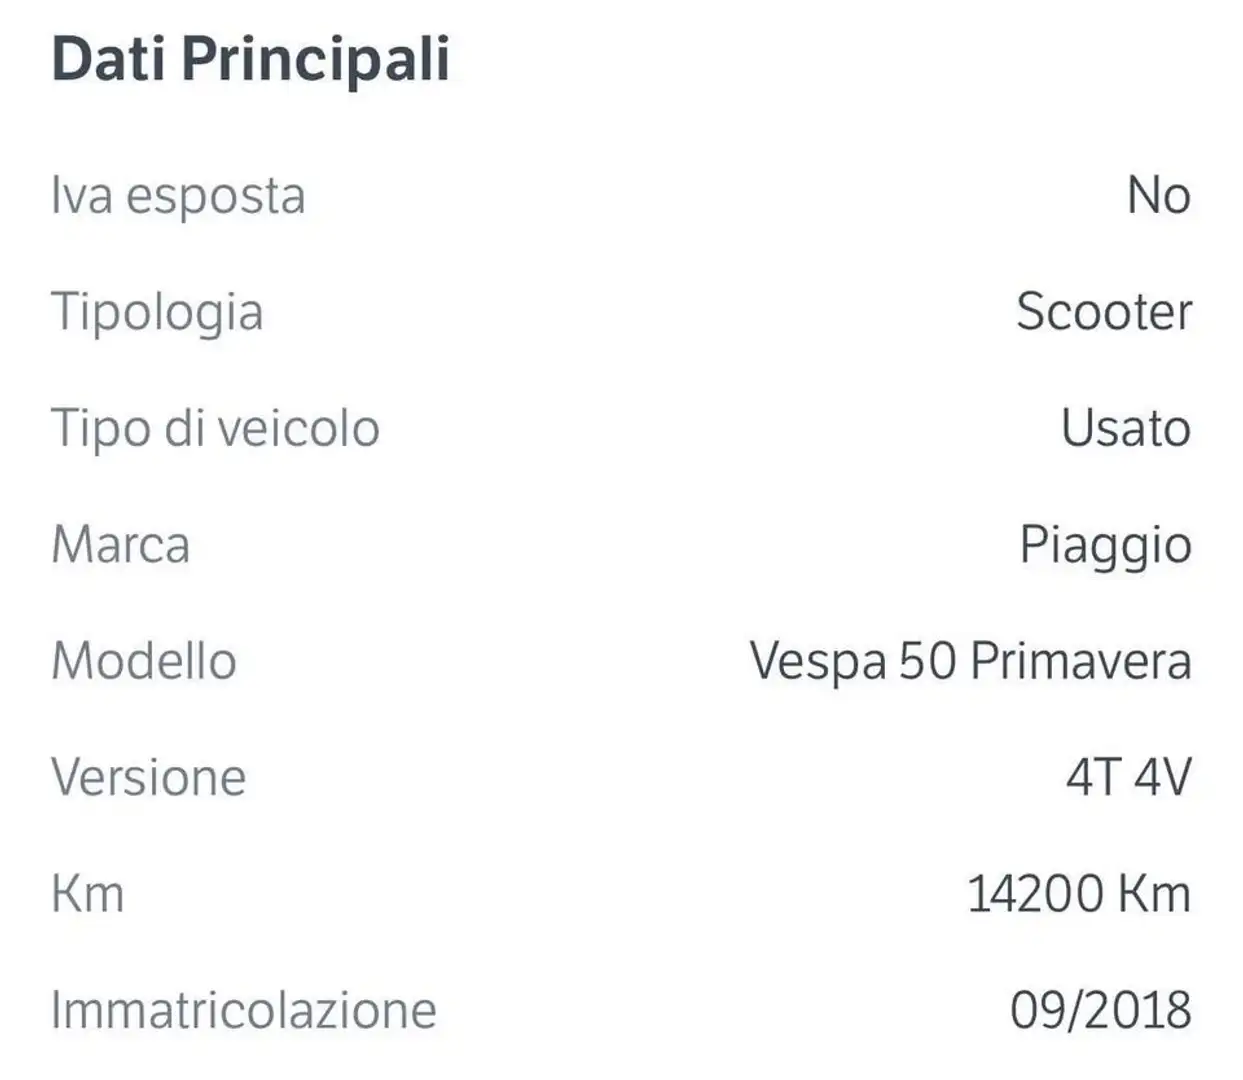1243x1080 pixels.
Task: Select the Tipologia label
Action: tap(157, 313)
